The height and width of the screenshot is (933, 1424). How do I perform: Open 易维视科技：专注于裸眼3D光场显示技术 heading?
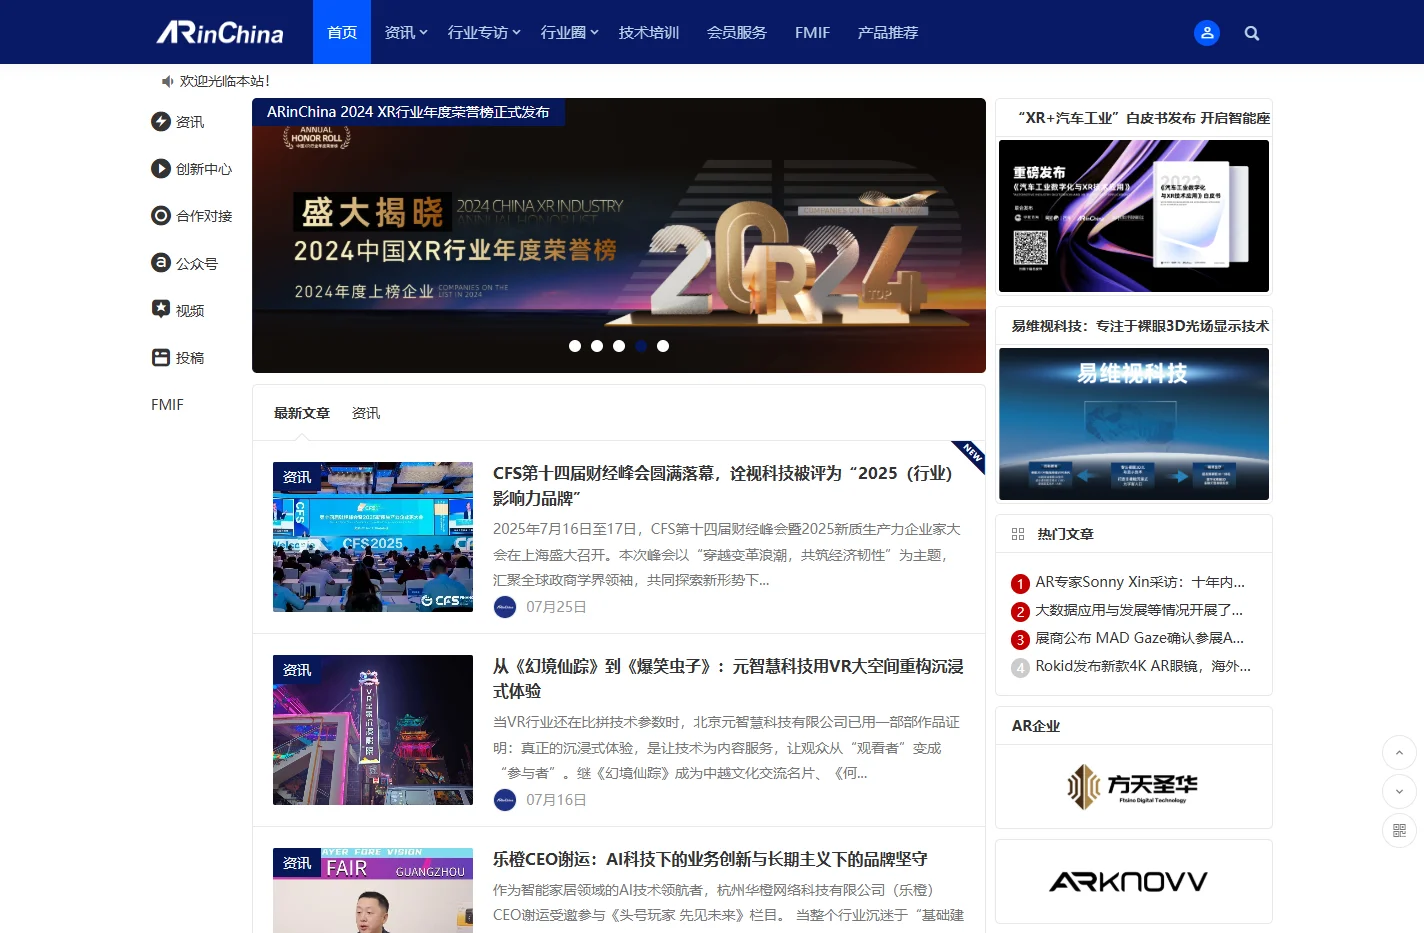tap(1140, 326)
